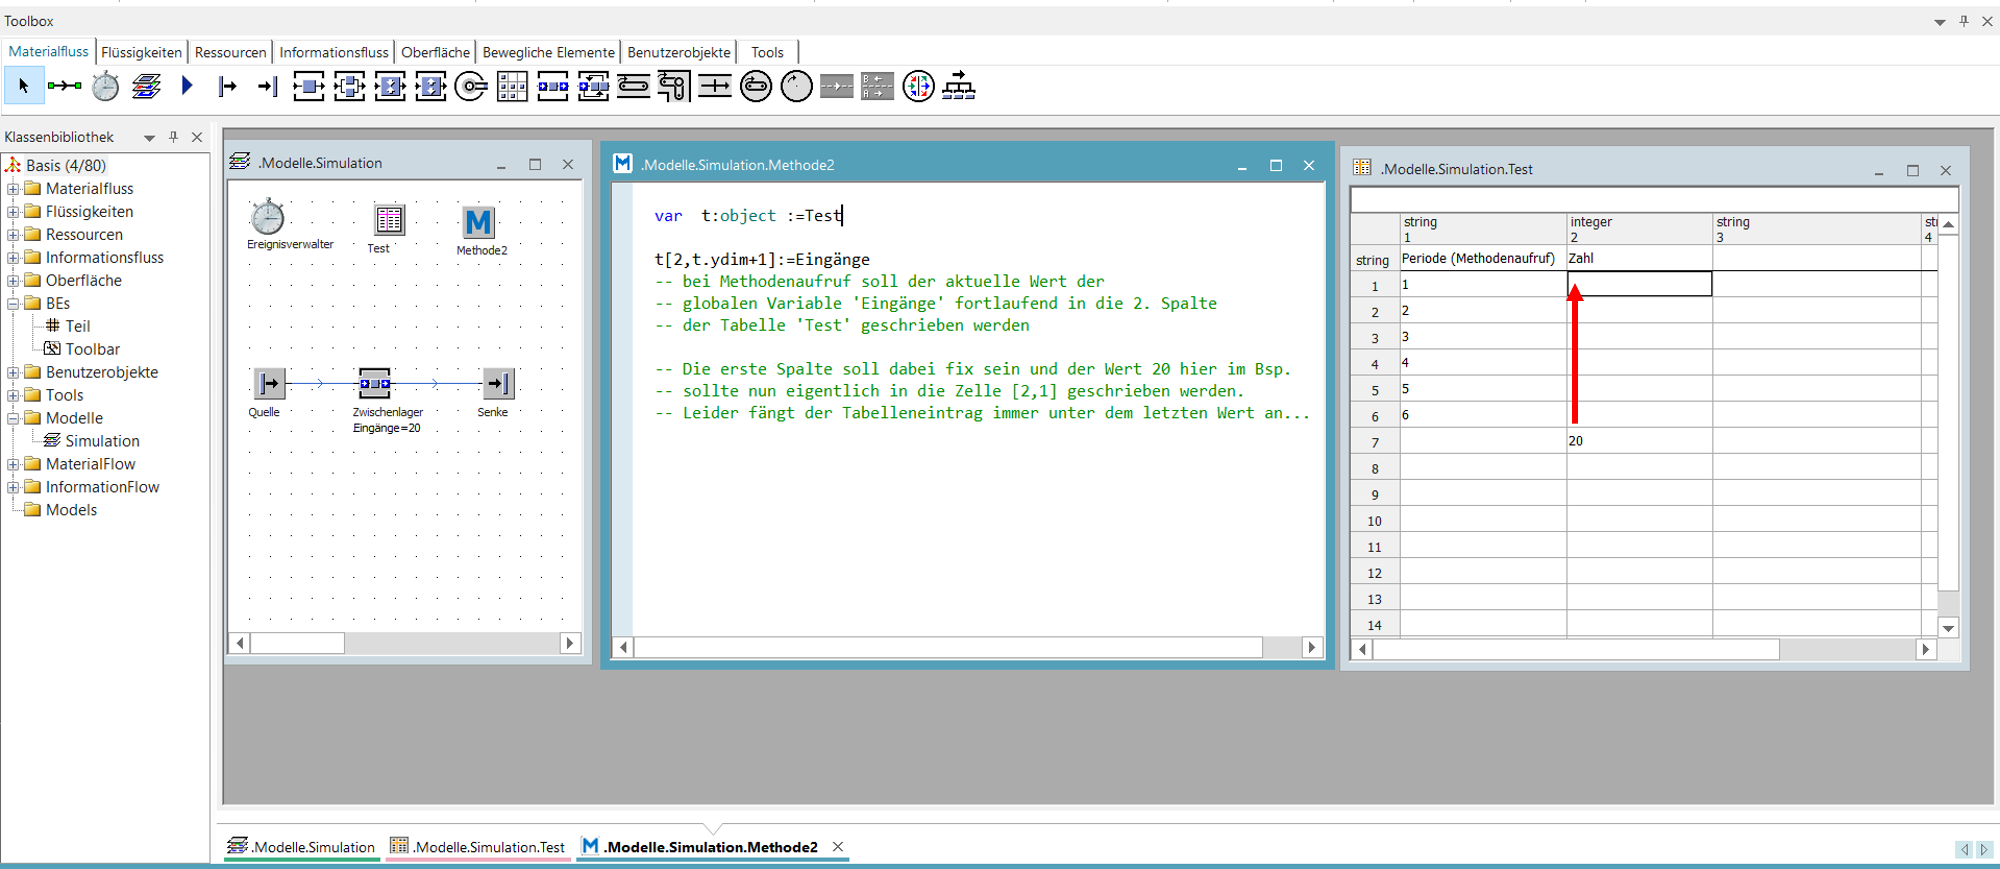
Task: Open the Oberfläche toolbox tab
Action: click(436, 52)
